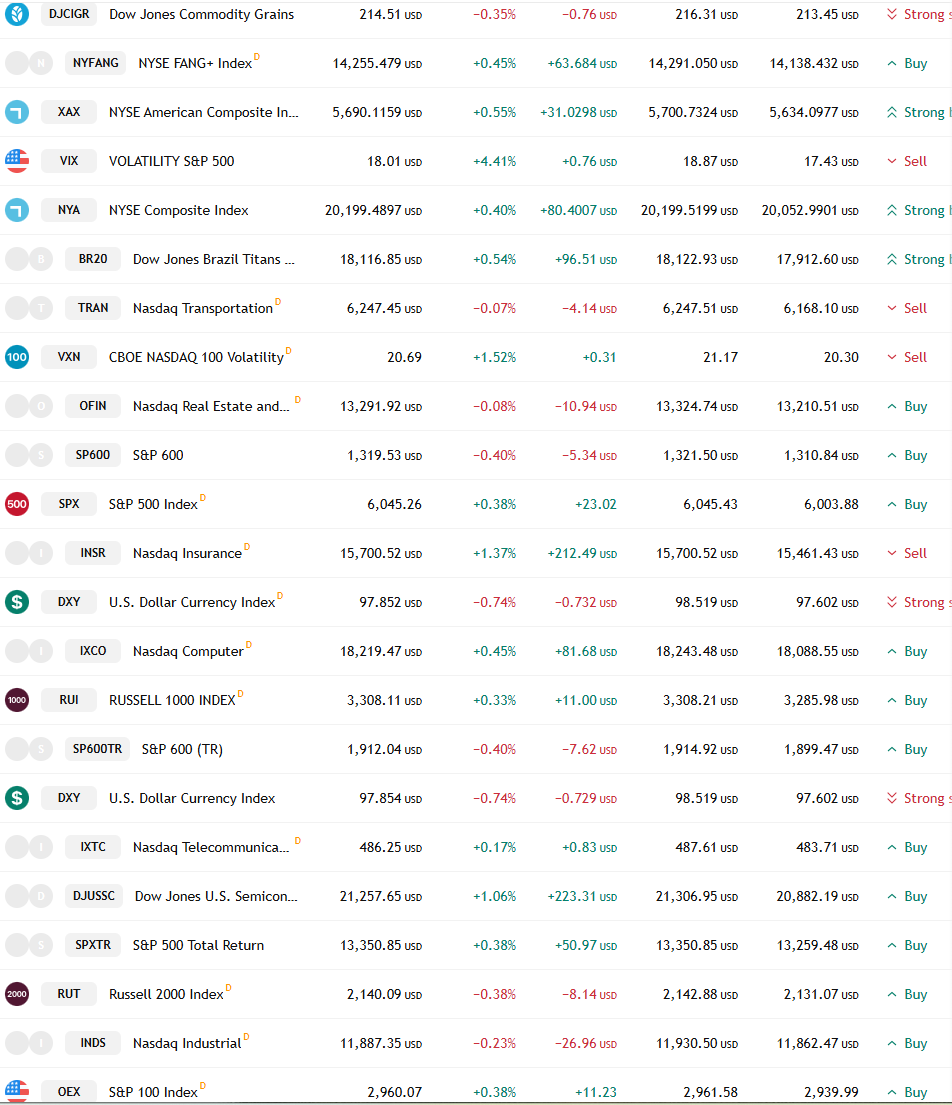
Task: Click the SPXTR placeholder logo icon
Action: [29, 945]
